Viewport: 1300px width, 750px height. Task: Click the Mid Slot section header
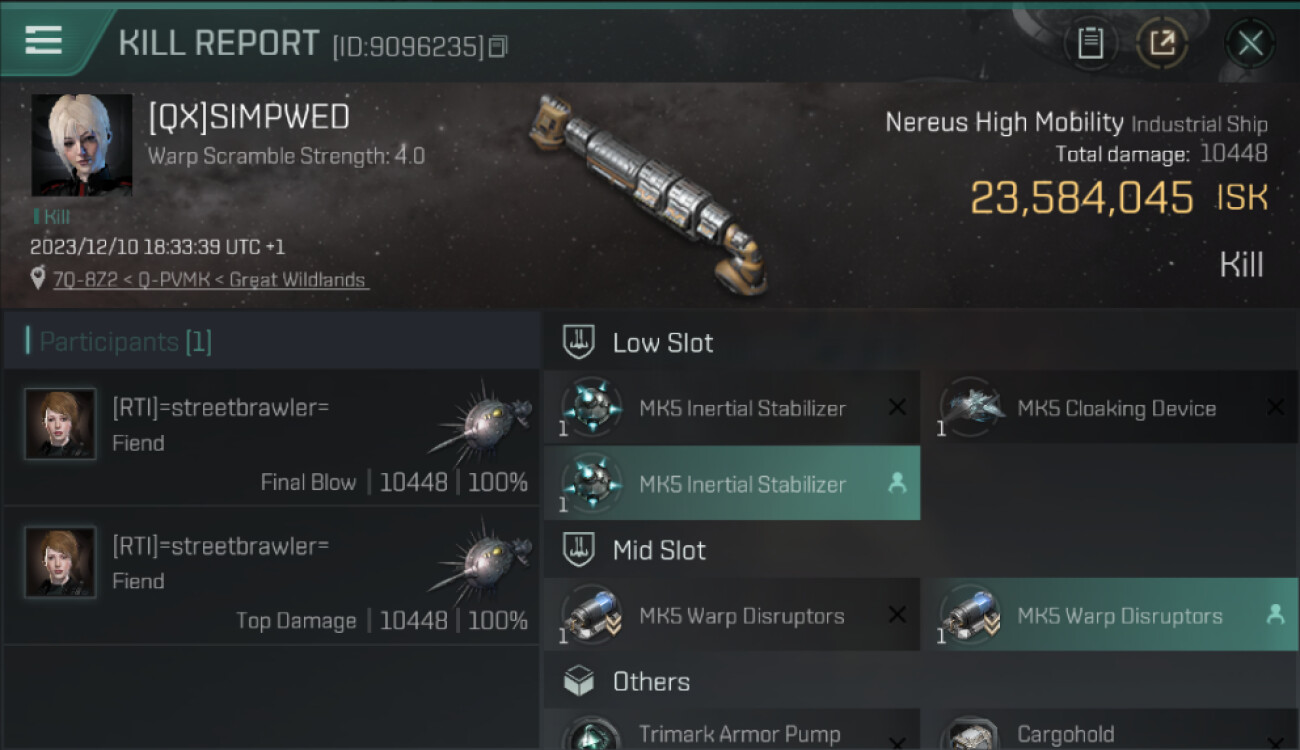(x=658, y=550)
